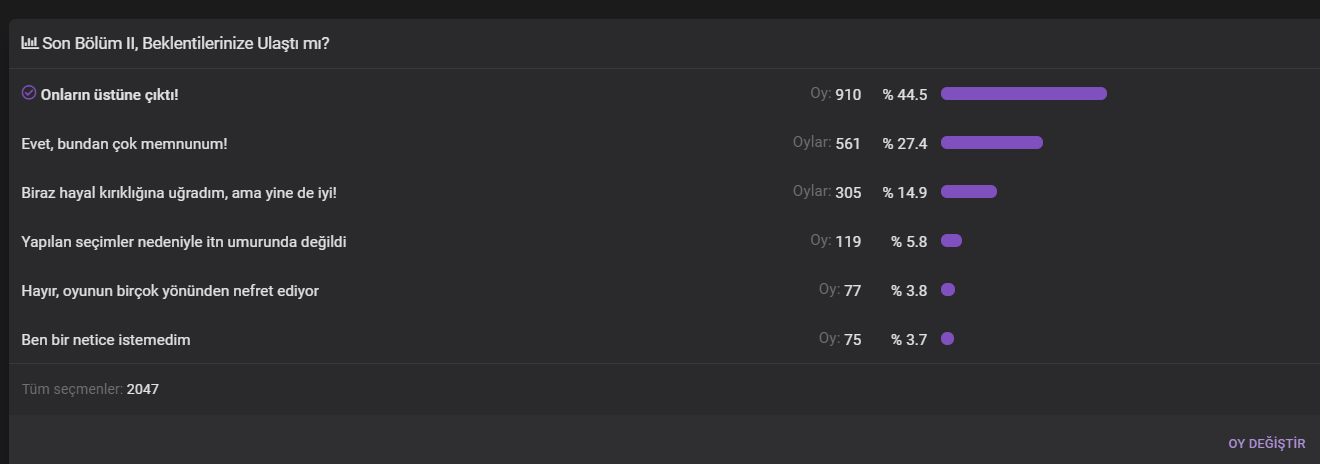Image resolution: width=1320 pixels, height=464 pixels.
Task: Click the 'Oylar: 561' vote count
Action: (827, 143)
